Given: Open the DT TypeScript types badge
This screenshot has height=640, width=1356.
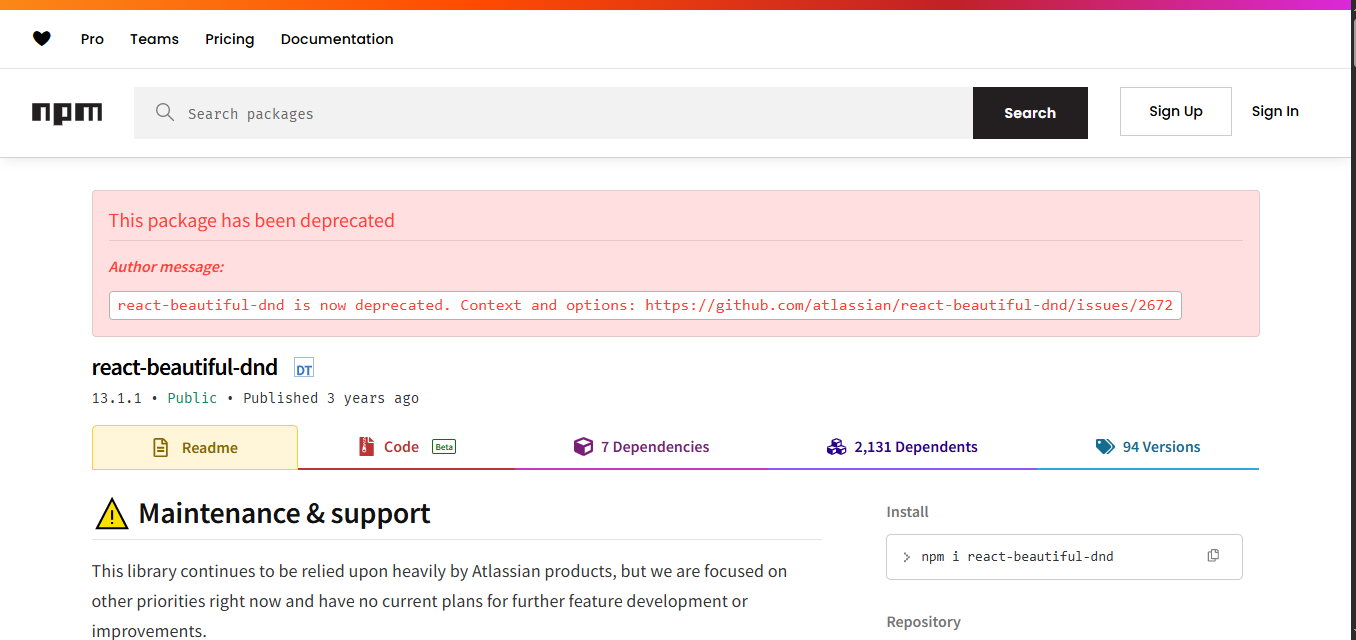Looking at the screenshot, I should coord(304,368).
